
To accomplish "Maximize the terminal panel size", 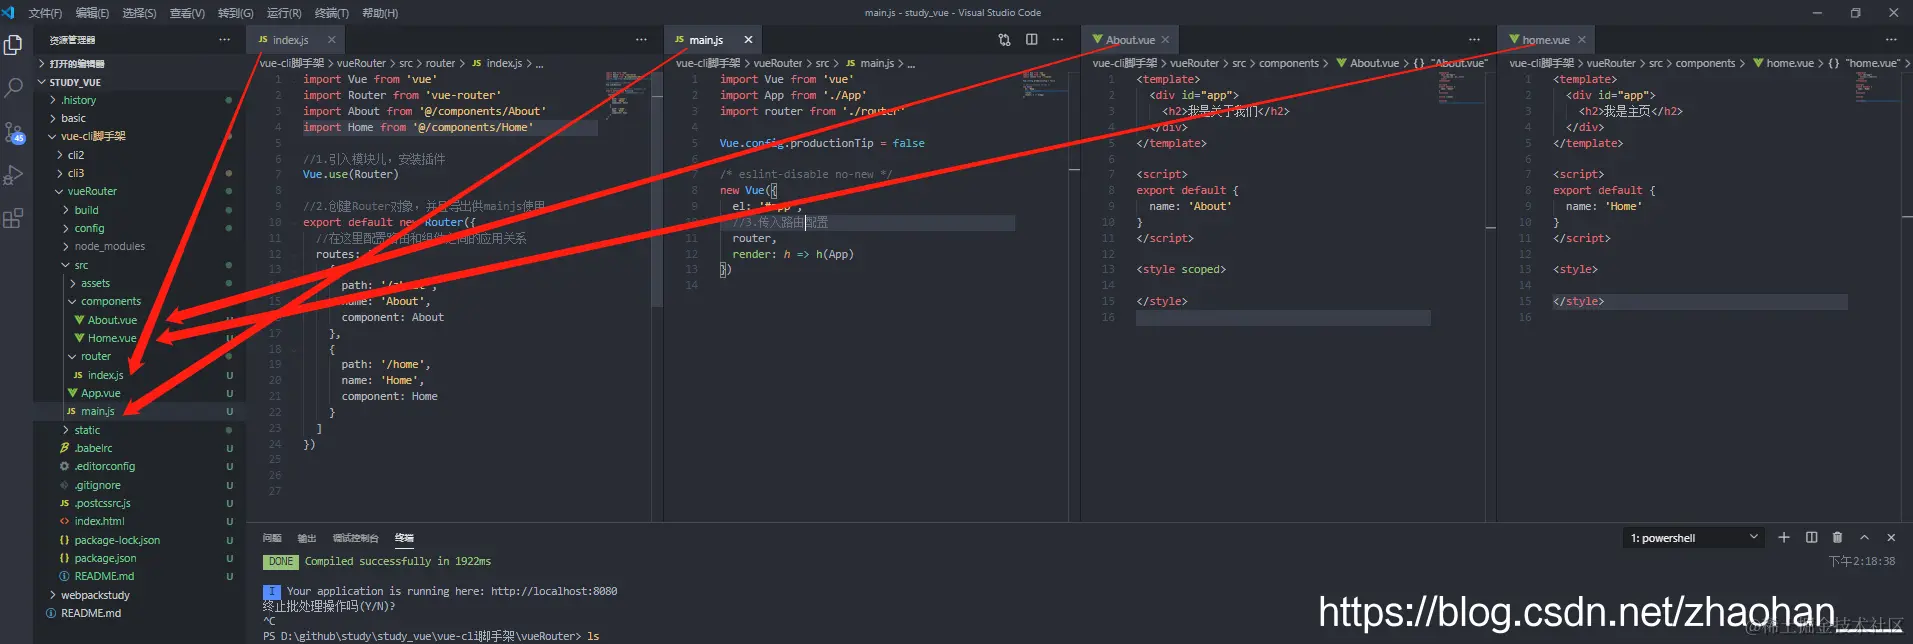I will pyautogui.click(x=1864, y=537).
